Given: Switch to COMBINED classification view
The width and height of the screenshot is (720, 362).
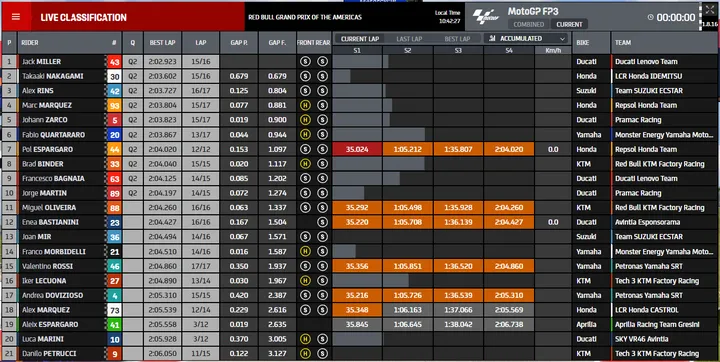Looking at the screenshot, I should tap(529, 24).
